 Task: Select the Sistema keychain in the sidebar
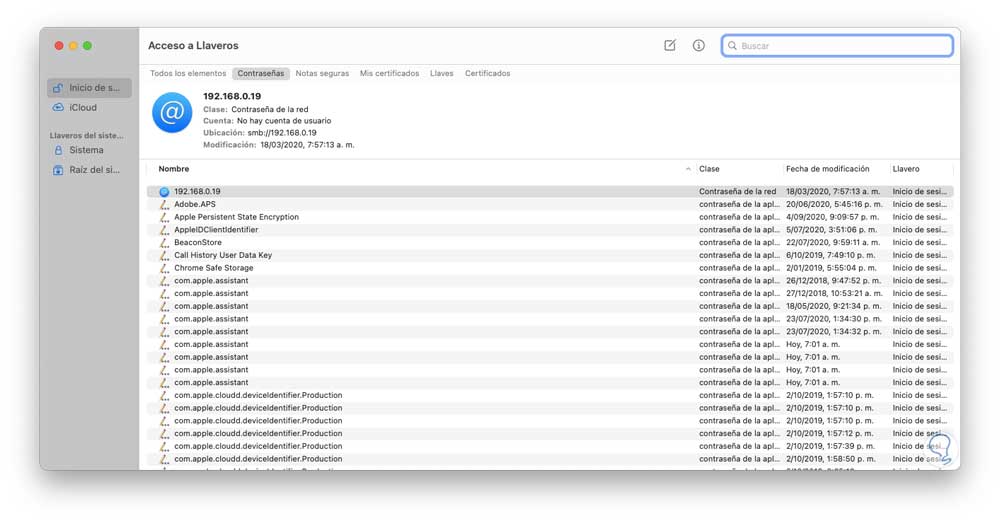(x=86, y=150)
